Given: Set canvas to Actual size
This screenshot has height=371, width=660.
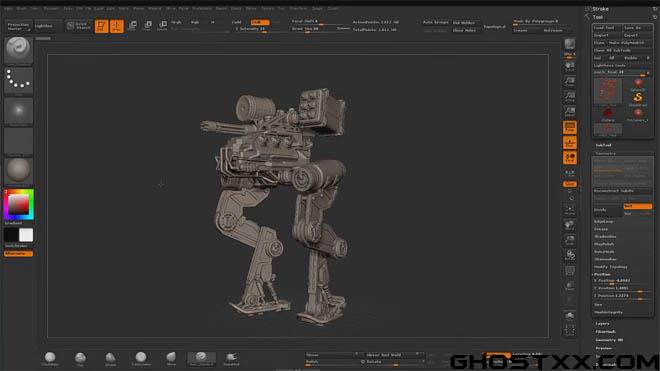Looking at the screenshot, I should pyautogui.click(x=570, y=96).
